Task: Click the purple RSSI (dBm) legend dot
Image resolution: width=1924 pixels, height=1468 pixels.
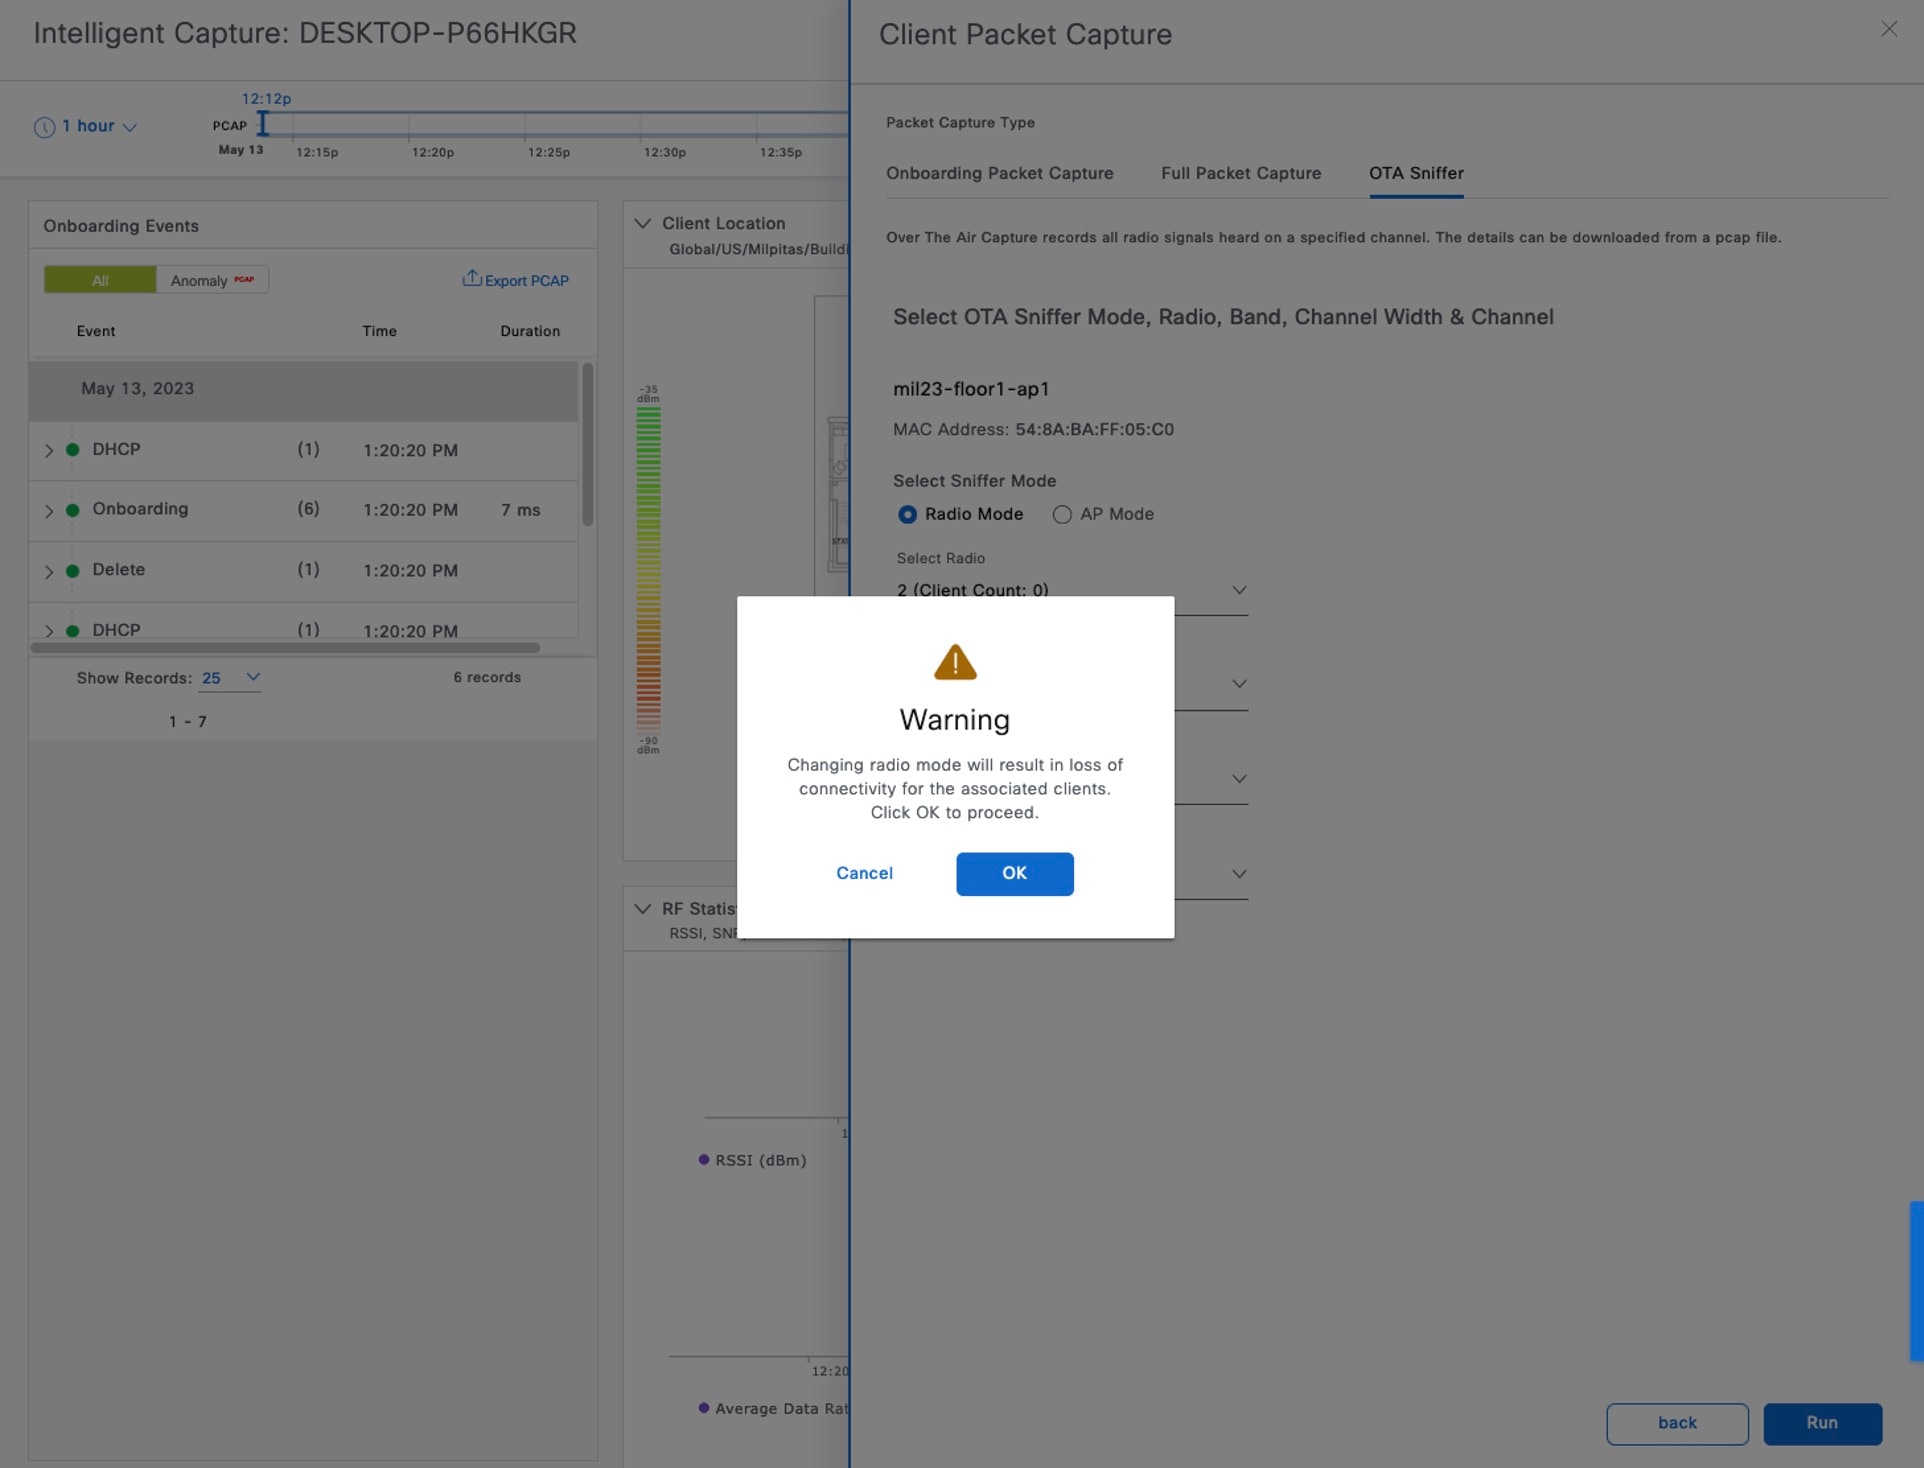Action: (x=704, y=1160)
